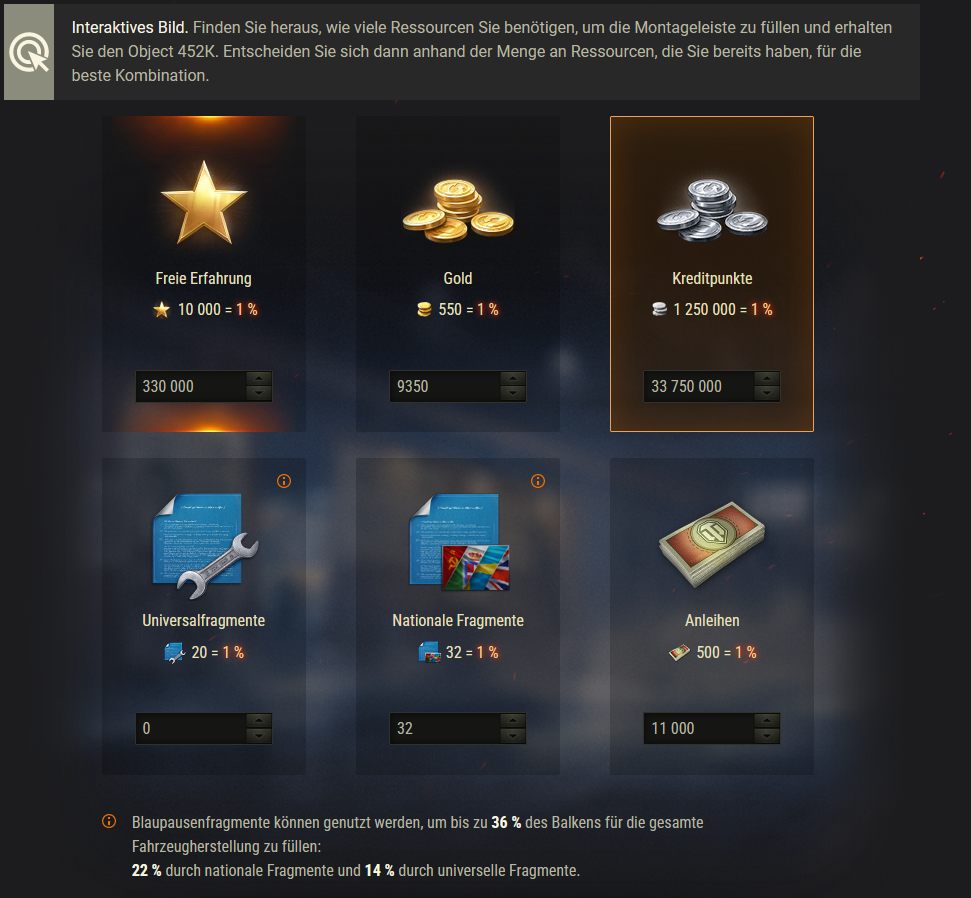
Task: Increase the Gold amount stepper
Action: tap(513, 379)
